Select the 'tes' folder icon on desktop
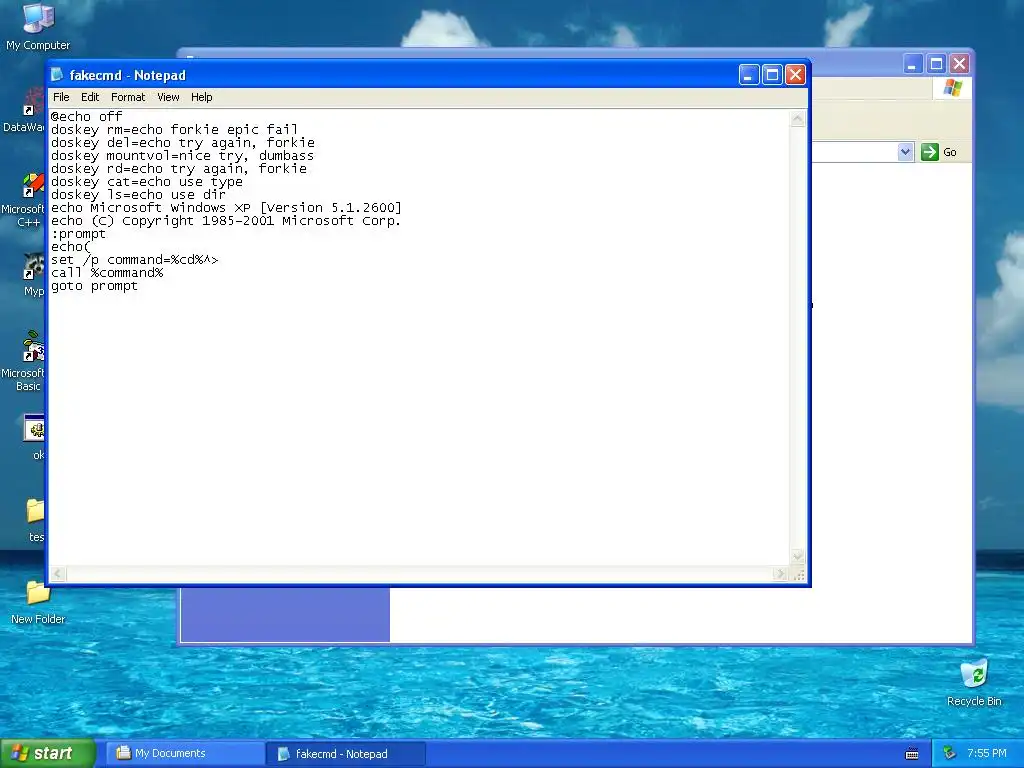This screenshot has height=768, width=1024. pyautogui.click(x=35, y=520)
